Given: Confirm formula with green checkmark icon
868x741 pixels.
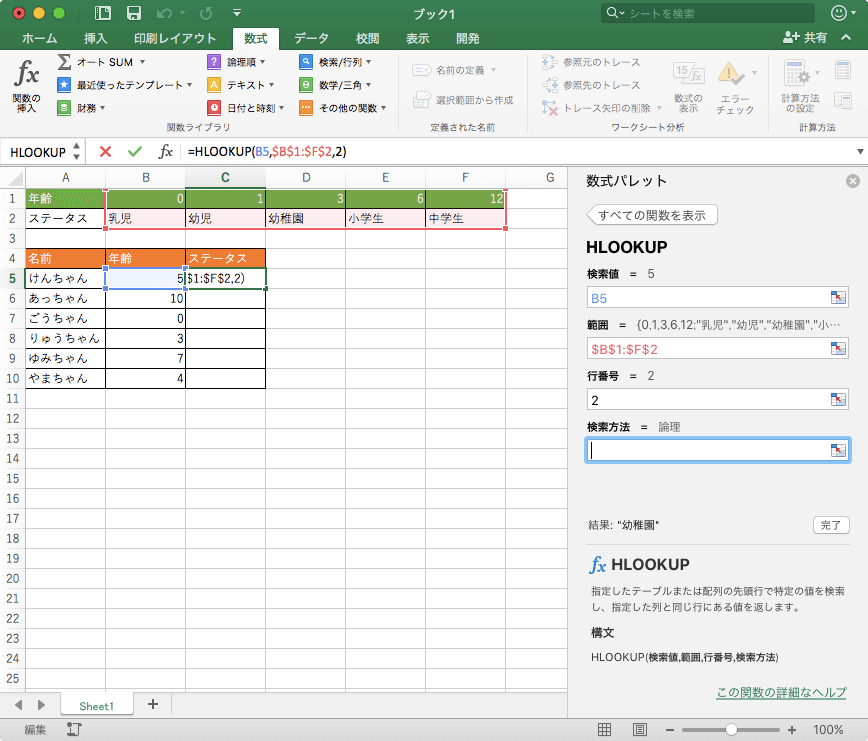Looking at the screenshot, I should pos(135,152).
